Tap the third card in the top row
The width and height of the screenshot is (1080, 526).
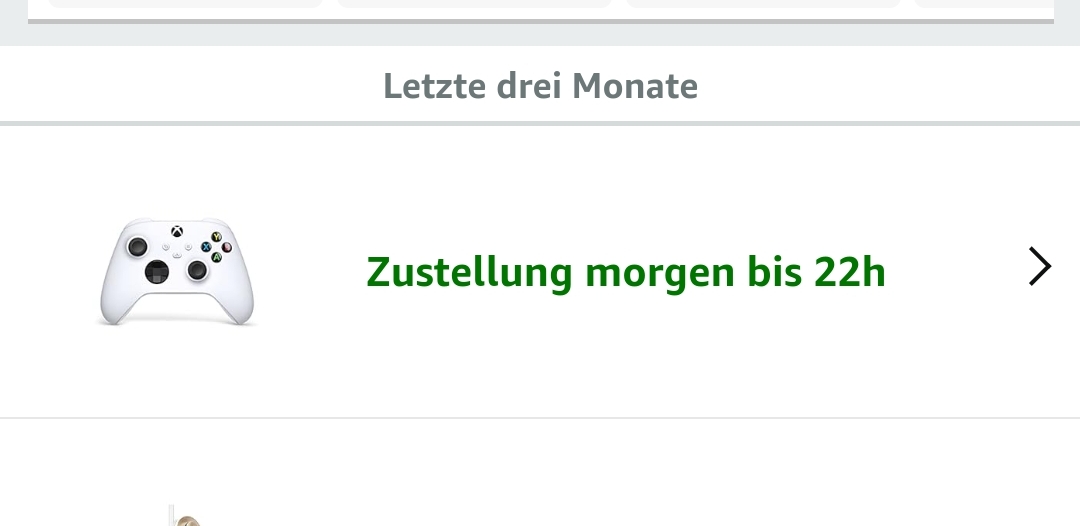(x=763, y=3)
